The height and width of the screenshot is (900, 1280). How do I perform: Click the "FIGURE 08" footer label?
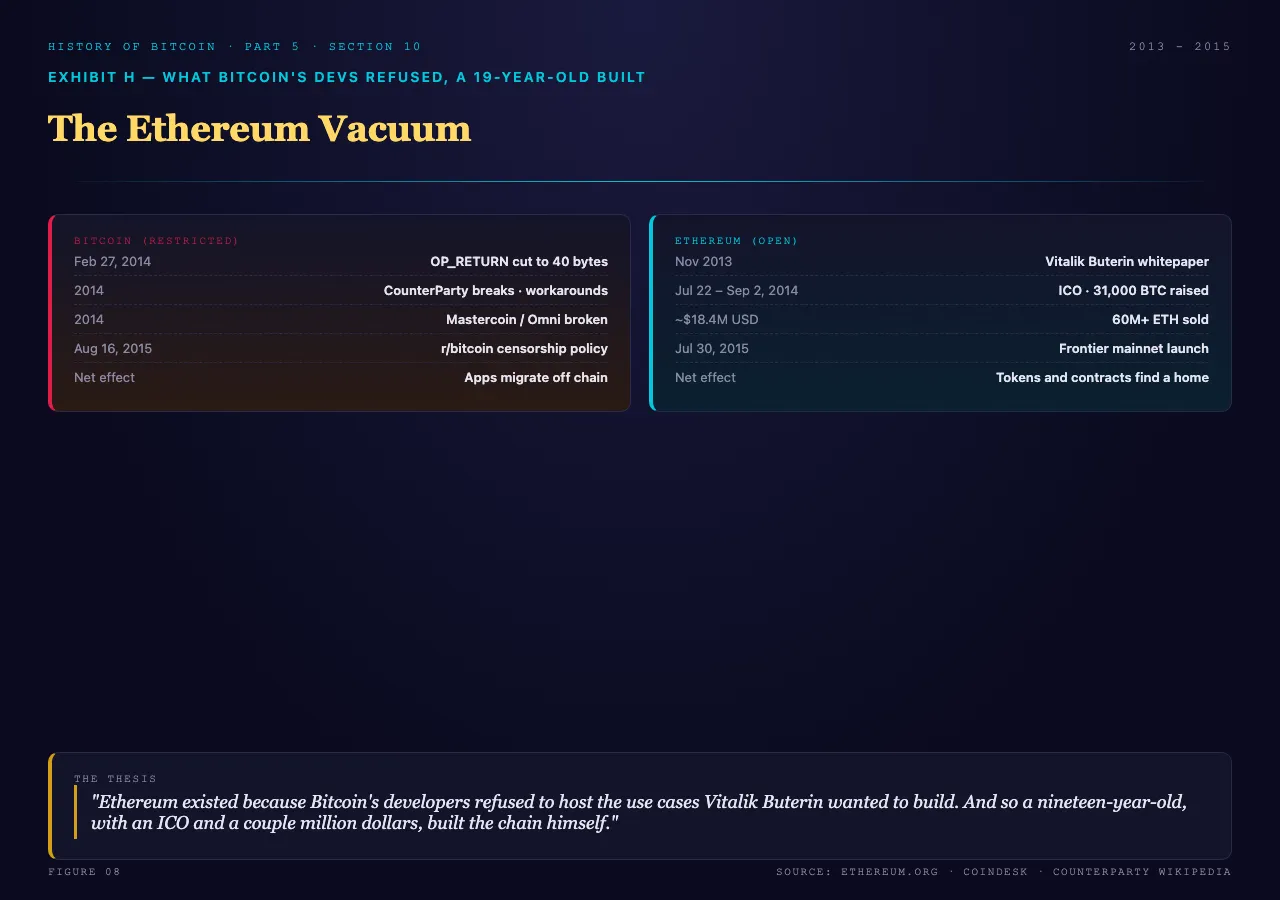(84, 872)
